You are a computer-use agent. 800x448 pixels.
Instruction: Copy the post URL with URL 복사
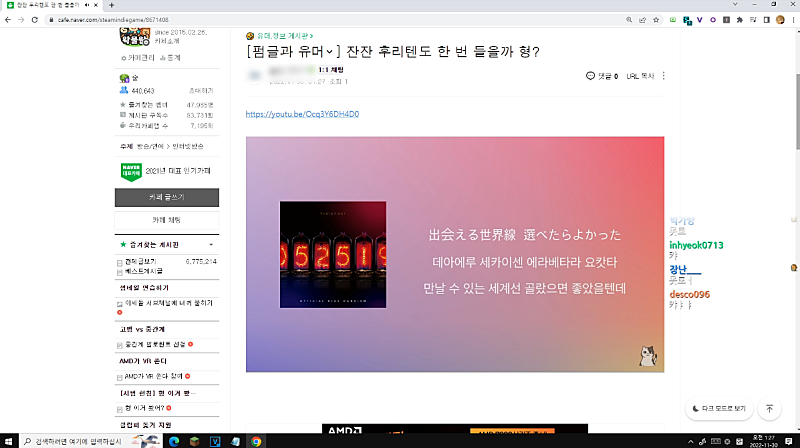pos(640,76)
